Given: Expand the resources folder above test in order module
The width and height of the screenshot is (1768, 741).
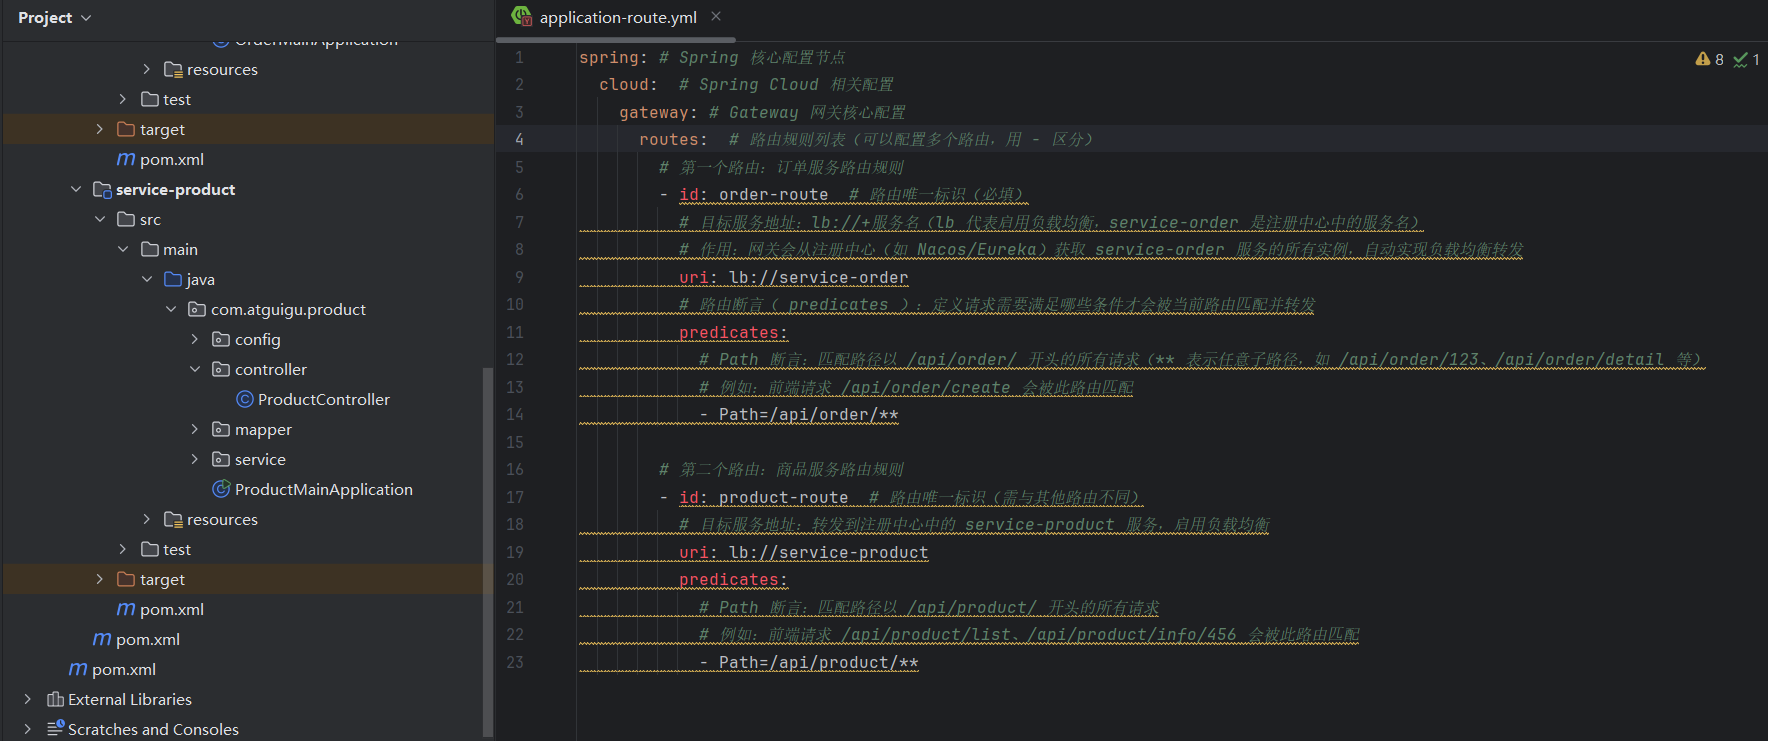Looking at the screenshot, I should [147, 69].
